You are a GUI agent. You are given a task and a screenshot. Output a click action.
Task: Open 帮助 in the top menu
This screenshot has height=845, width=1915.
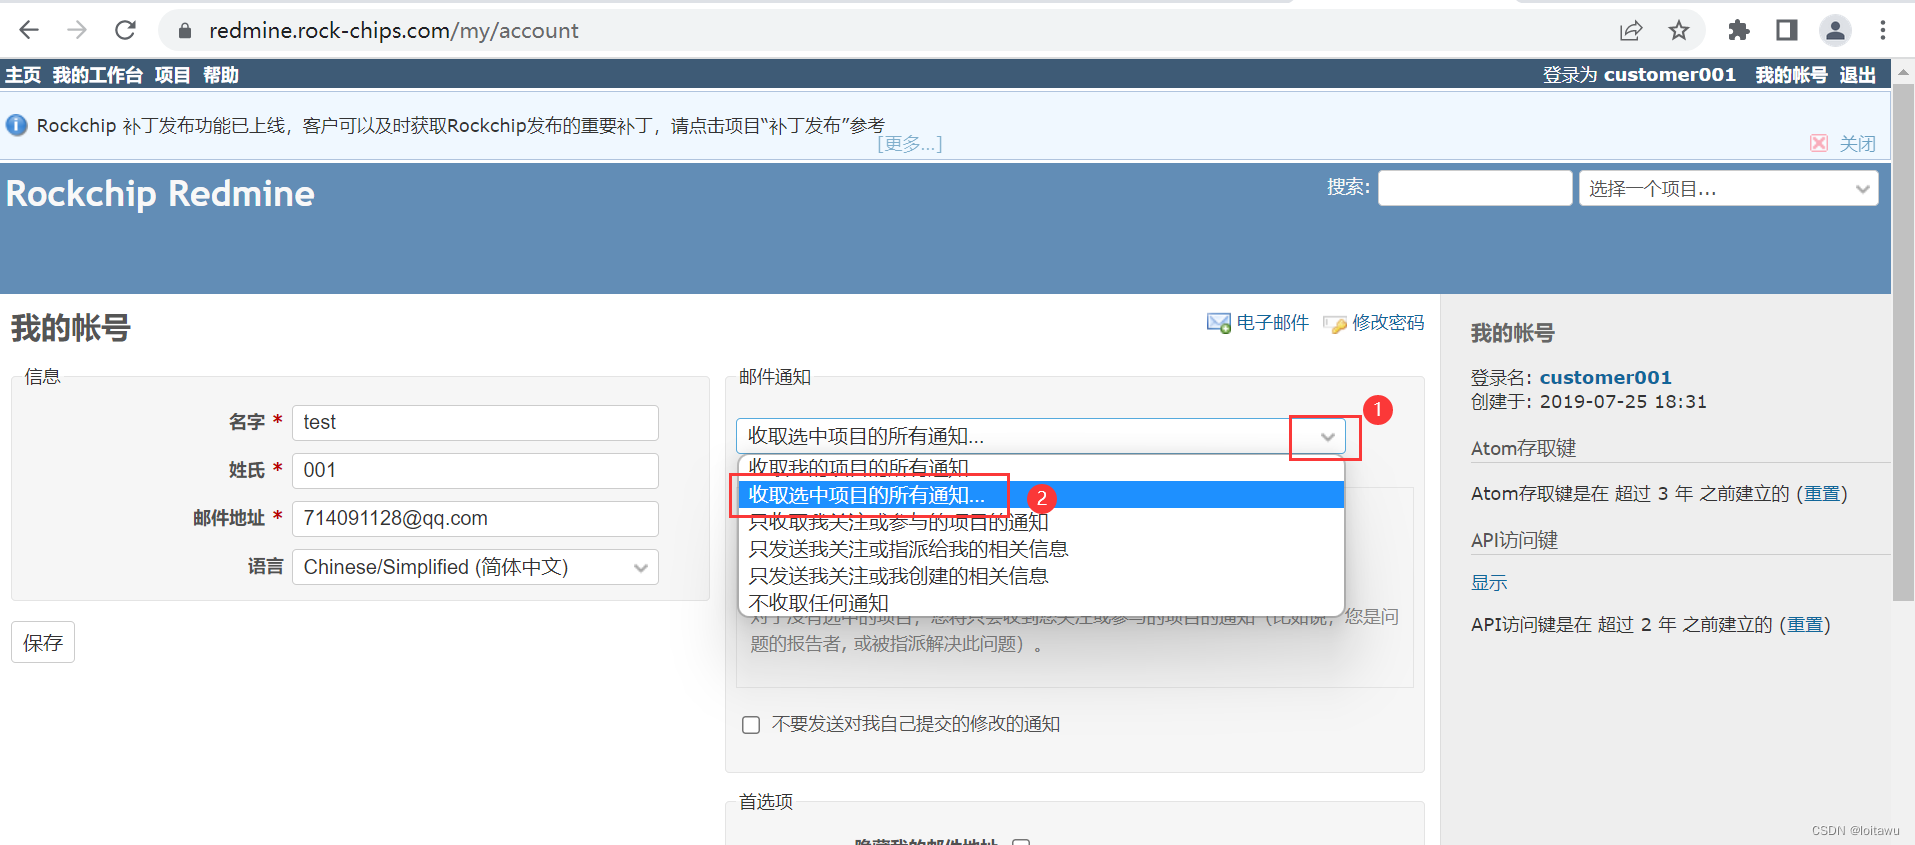tap(221, 75)
